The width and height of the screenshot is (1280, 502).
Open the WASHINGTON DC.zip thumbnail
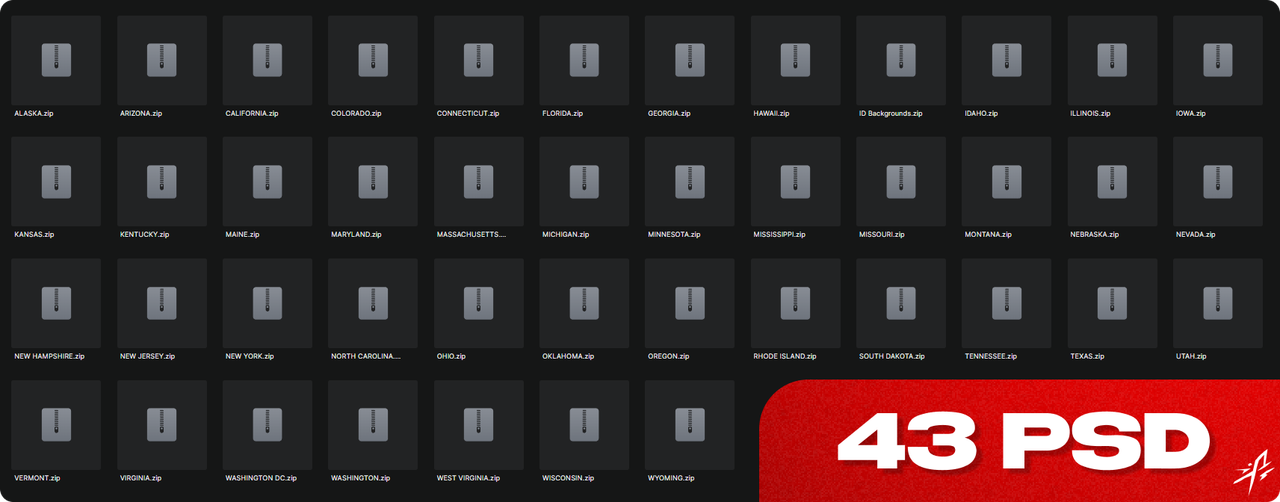click(x=267, y=425)
